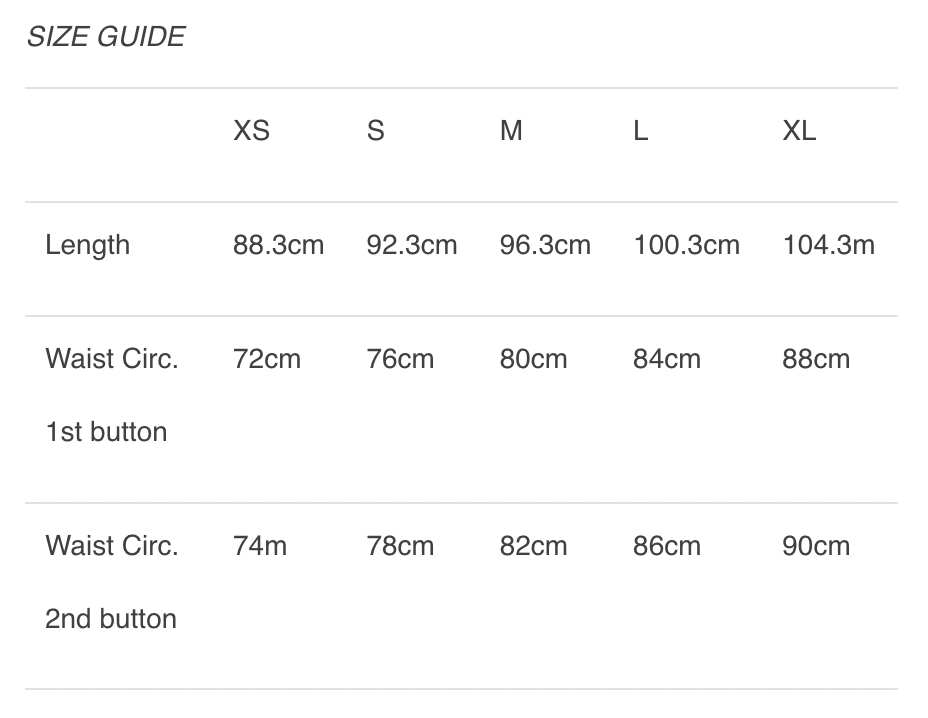Image resolution: width=928 pixels, height=718 pixels.
Task: Click the 104.3m length value
Action: point(829,245)
